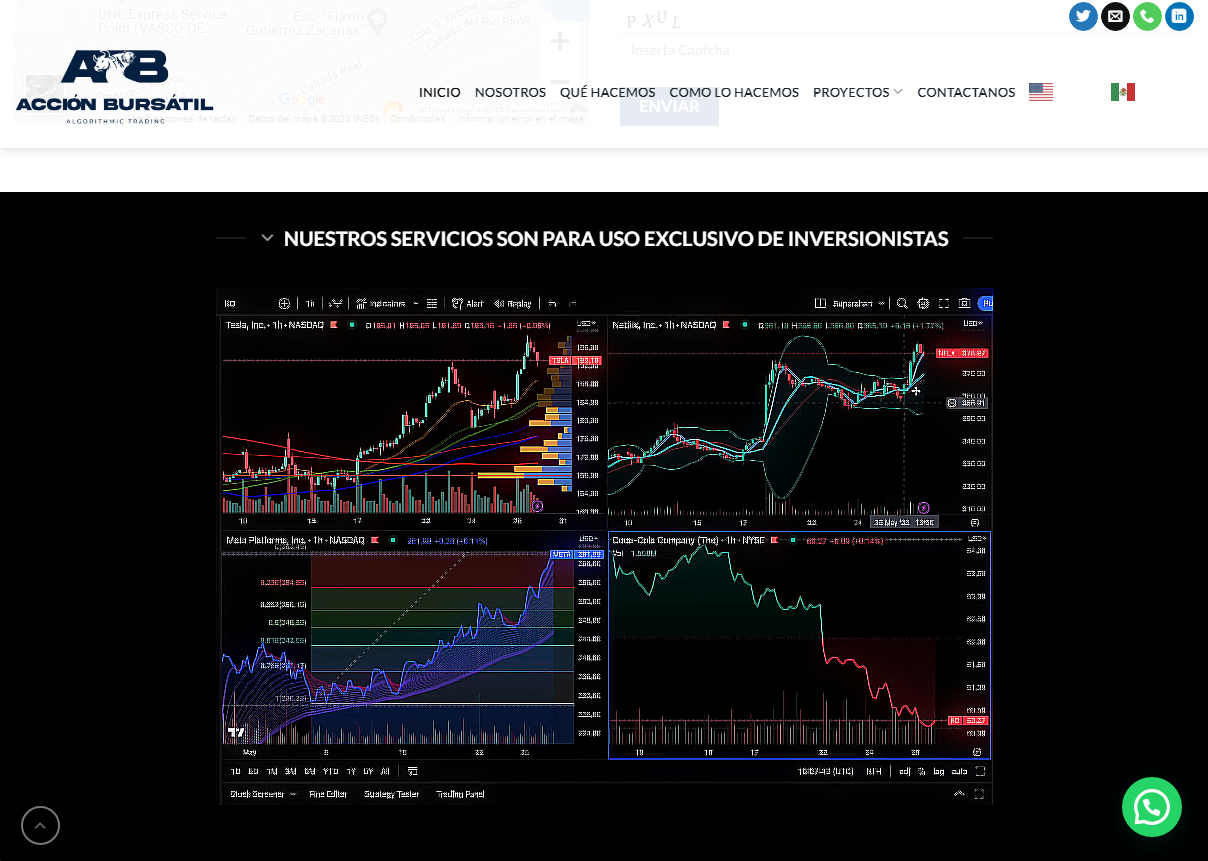Screen dimensions: 1208x861
Task: Open the Stock Screener tab
Action: (258, 794)
